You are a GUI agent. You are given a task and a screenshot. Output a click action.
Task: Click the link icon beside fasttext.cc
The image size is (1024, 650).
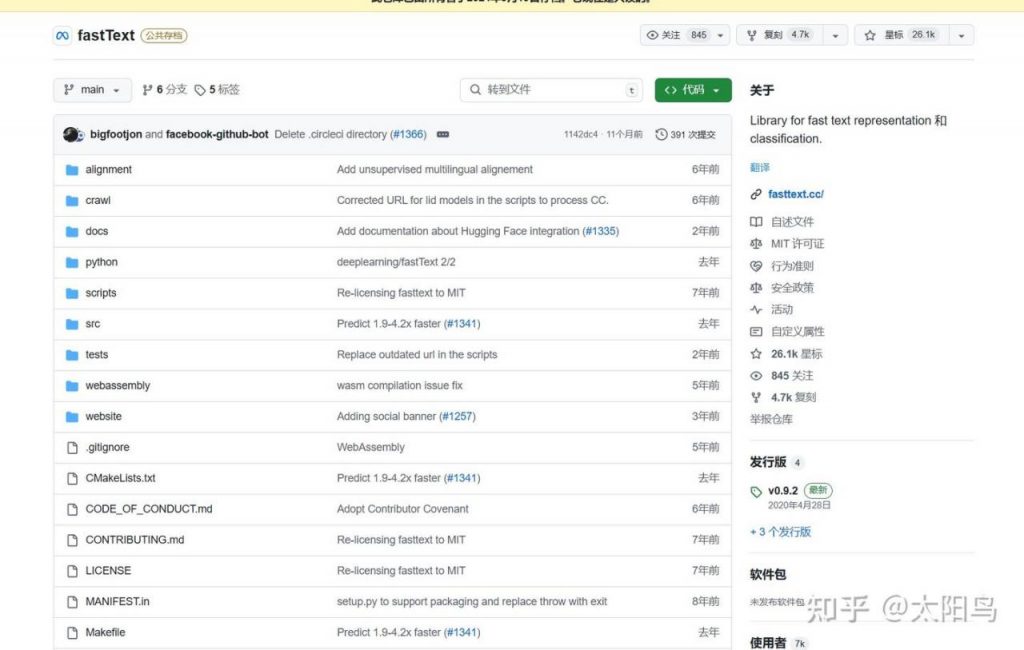(756, 194)
